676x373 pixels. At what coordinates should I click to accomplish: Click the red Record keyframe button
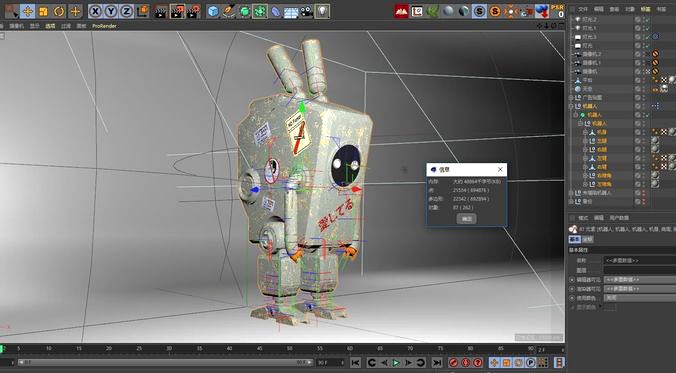[453, 363]
